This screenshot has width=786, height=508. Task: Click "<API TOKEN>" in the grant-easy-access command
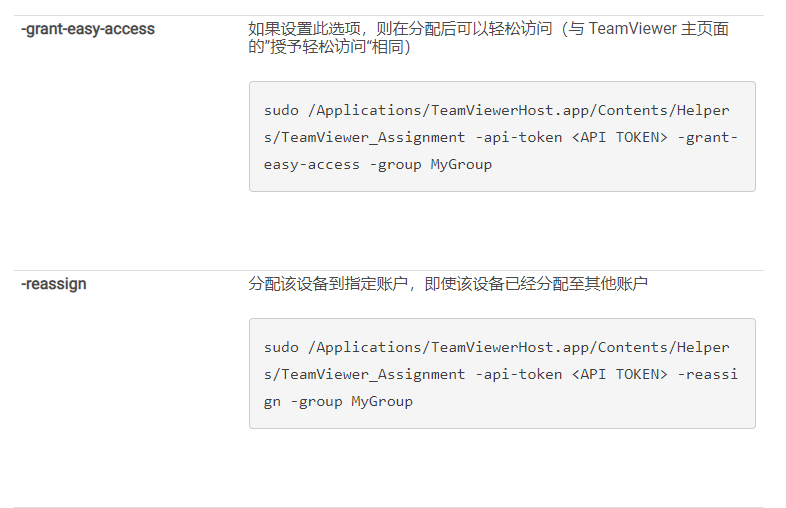click(x=619, y=137)
